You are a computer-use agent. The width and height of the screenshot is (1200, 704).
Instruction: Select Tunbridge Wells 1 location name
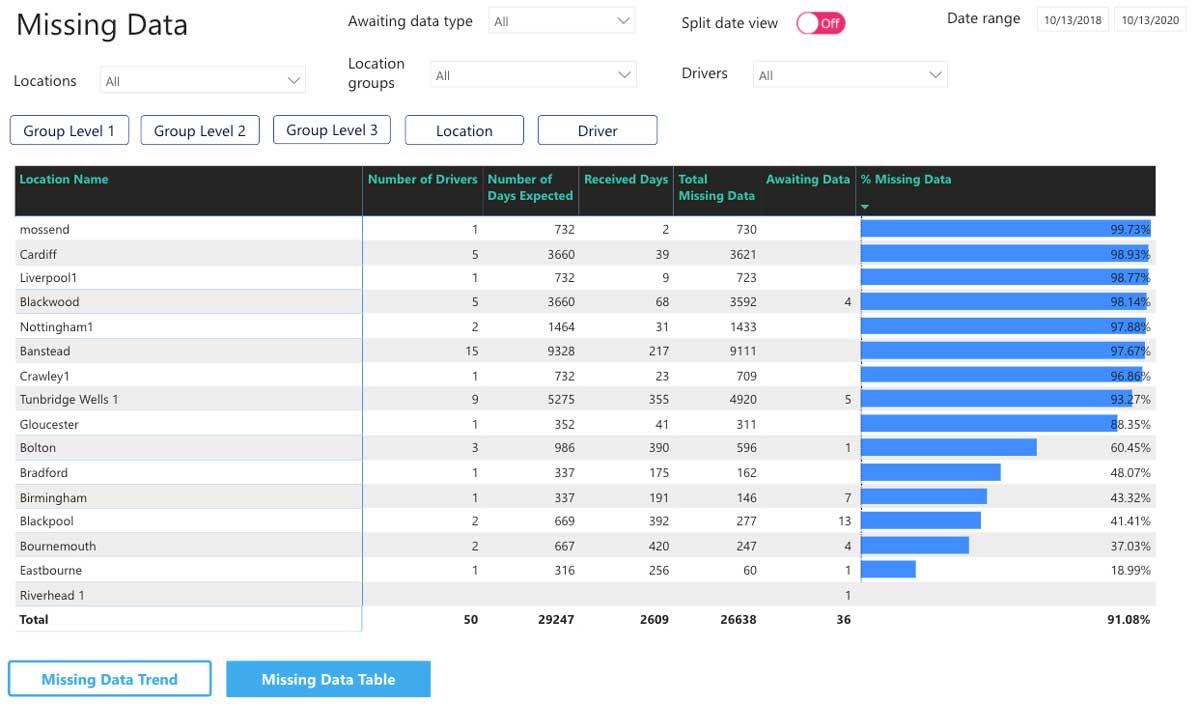[69, 400]
